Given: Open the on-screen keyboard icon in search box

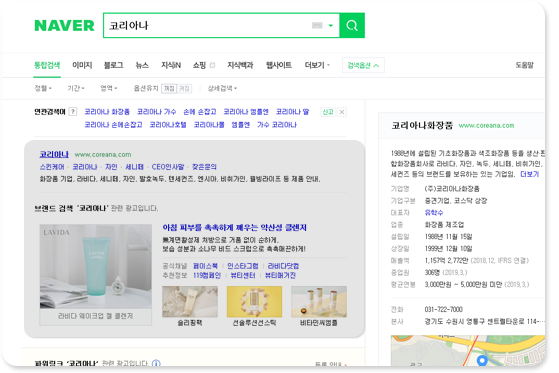Looking at the screenshot, I should pos(317,25).
